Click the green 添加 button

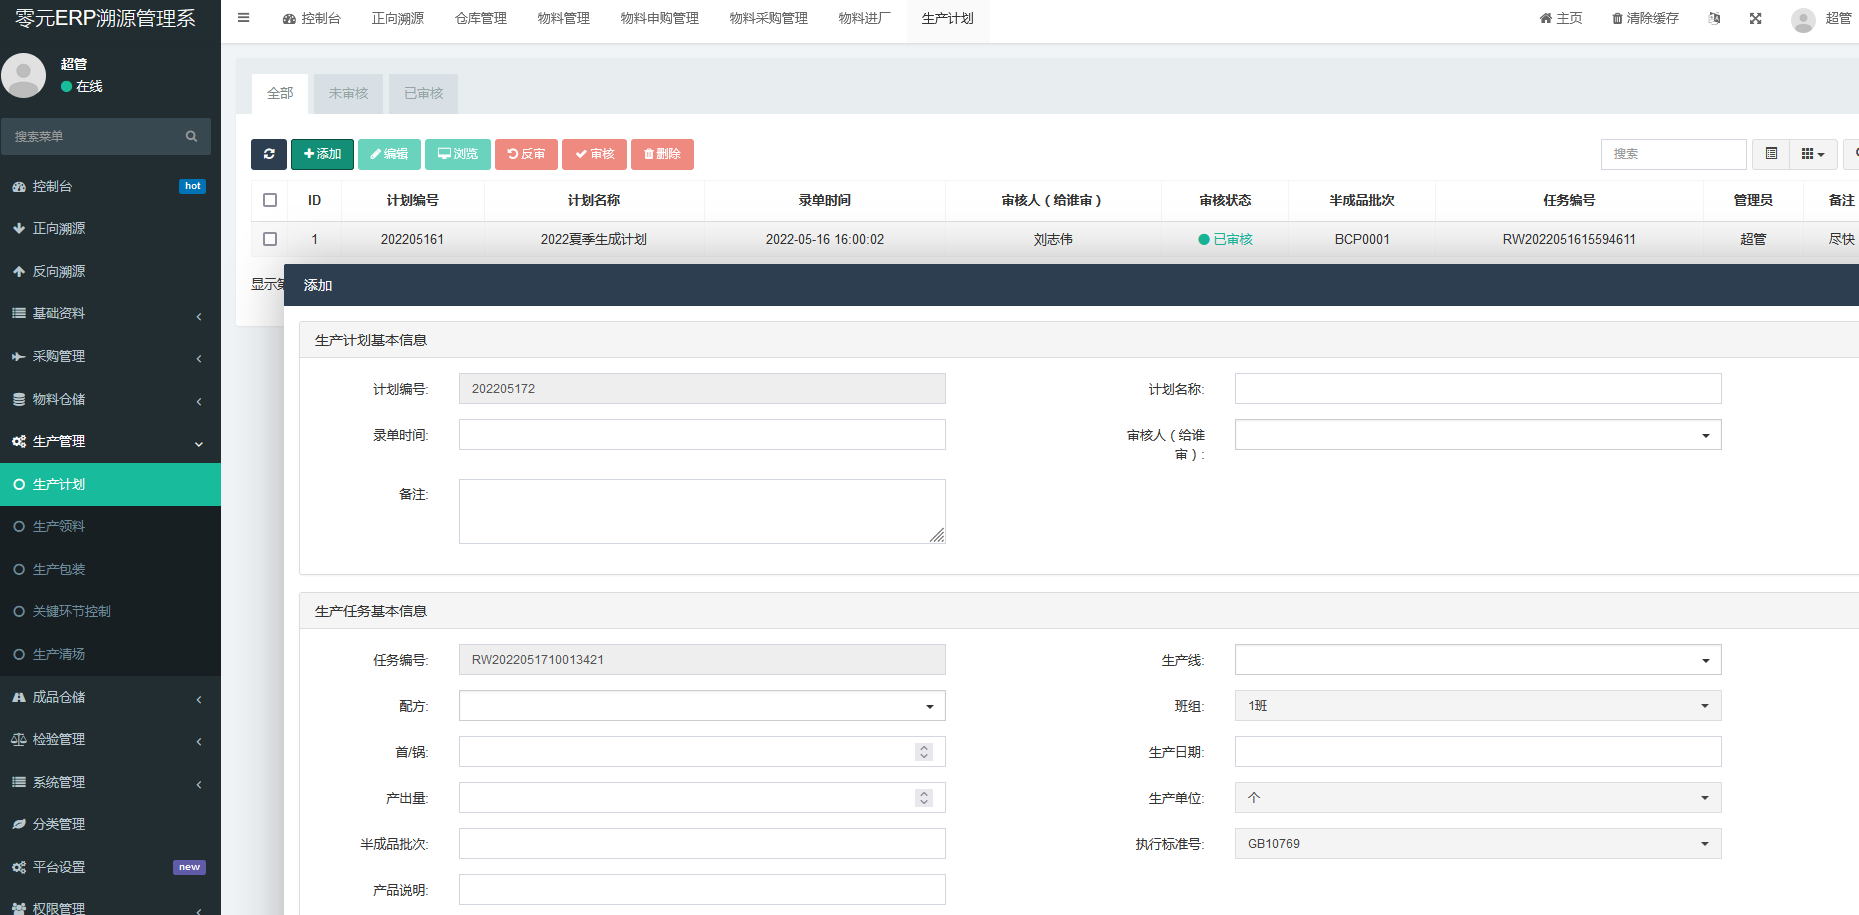pos(322,154)
